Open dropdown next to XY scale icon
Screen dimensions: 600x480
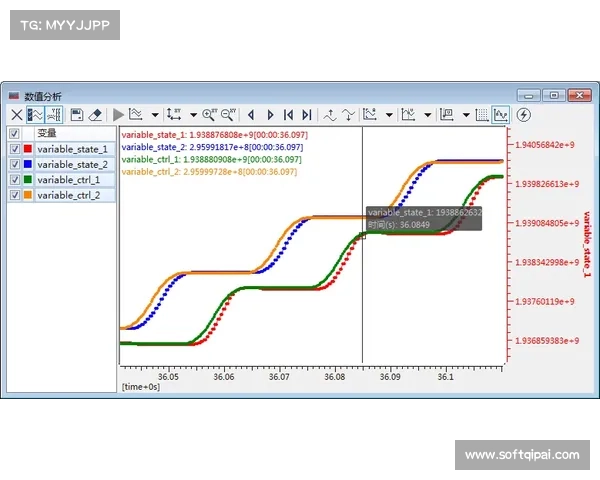point(193,115)
